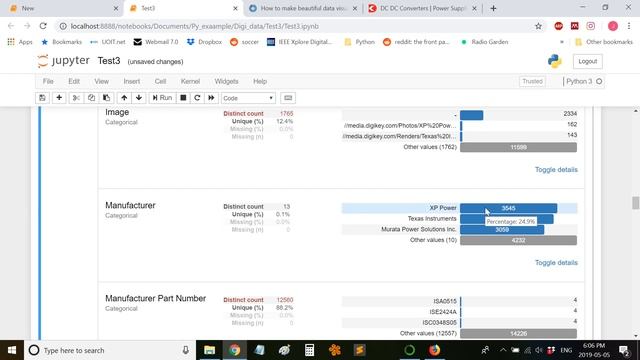Viewport: 640px width, 360px height.
Task: Show hidden bookmarks with the chevron
Action: click(x=562, y=42)
